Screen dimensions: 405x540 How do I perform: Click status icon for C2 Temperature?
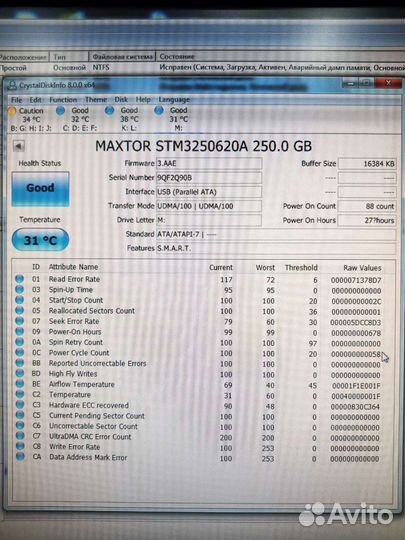[20, 395]
